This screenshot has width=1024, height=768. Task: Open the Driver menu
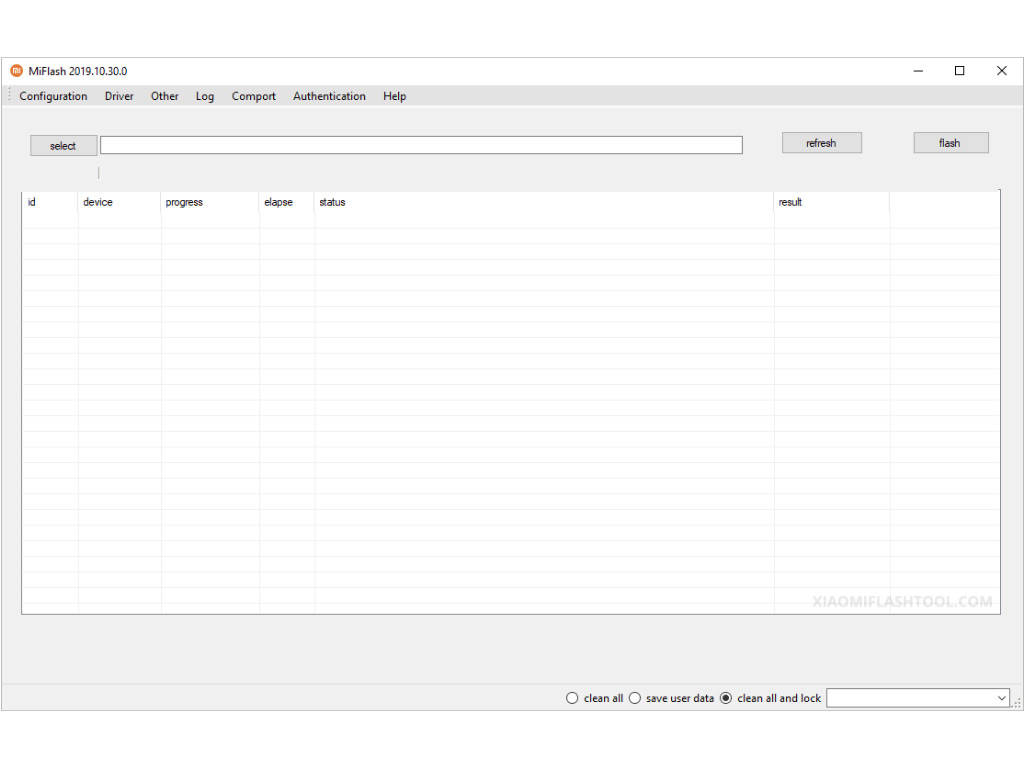[x=119, y=97]
